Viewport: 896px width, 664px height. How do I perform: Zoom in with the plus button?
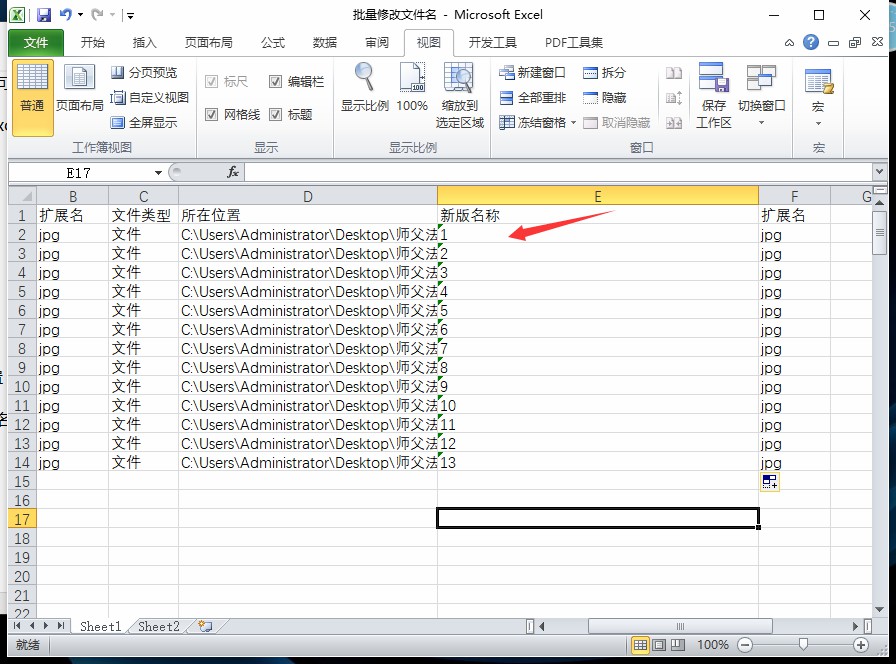click(861, 645)
